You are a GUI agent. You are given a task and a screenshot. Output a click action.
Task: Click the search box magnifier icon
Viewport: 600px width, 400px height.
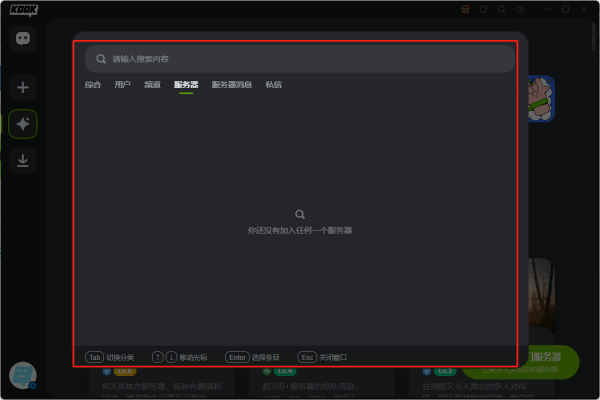(101, 59)
